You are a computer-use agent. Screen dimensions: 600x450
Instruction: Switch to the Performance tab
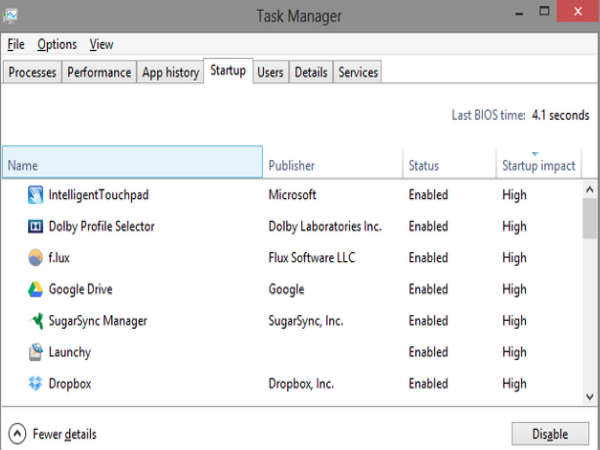click(99, 72)
